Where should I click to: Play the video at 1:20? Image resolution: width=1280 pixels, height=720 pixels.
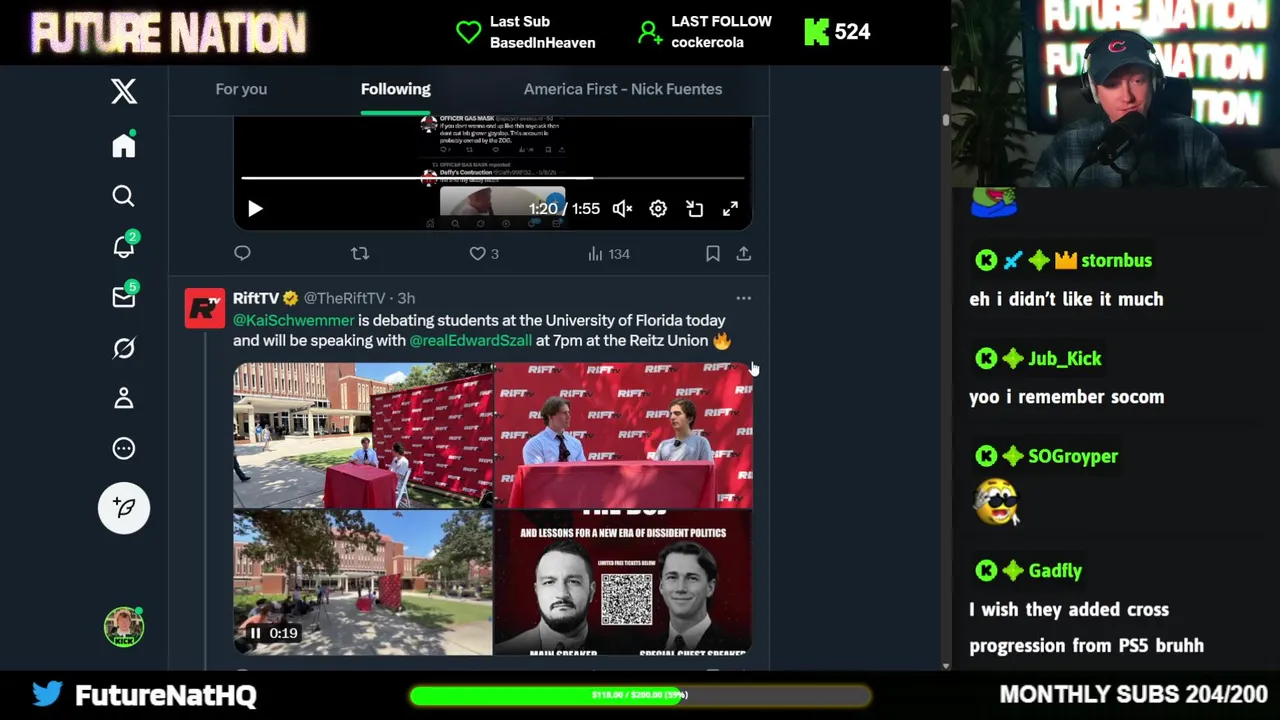point(255,209)
